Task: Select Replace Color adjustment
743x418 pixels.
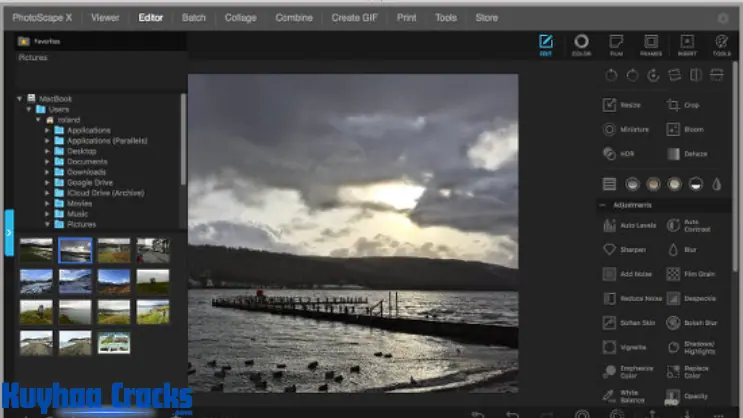Action: [x=688, y=372]
